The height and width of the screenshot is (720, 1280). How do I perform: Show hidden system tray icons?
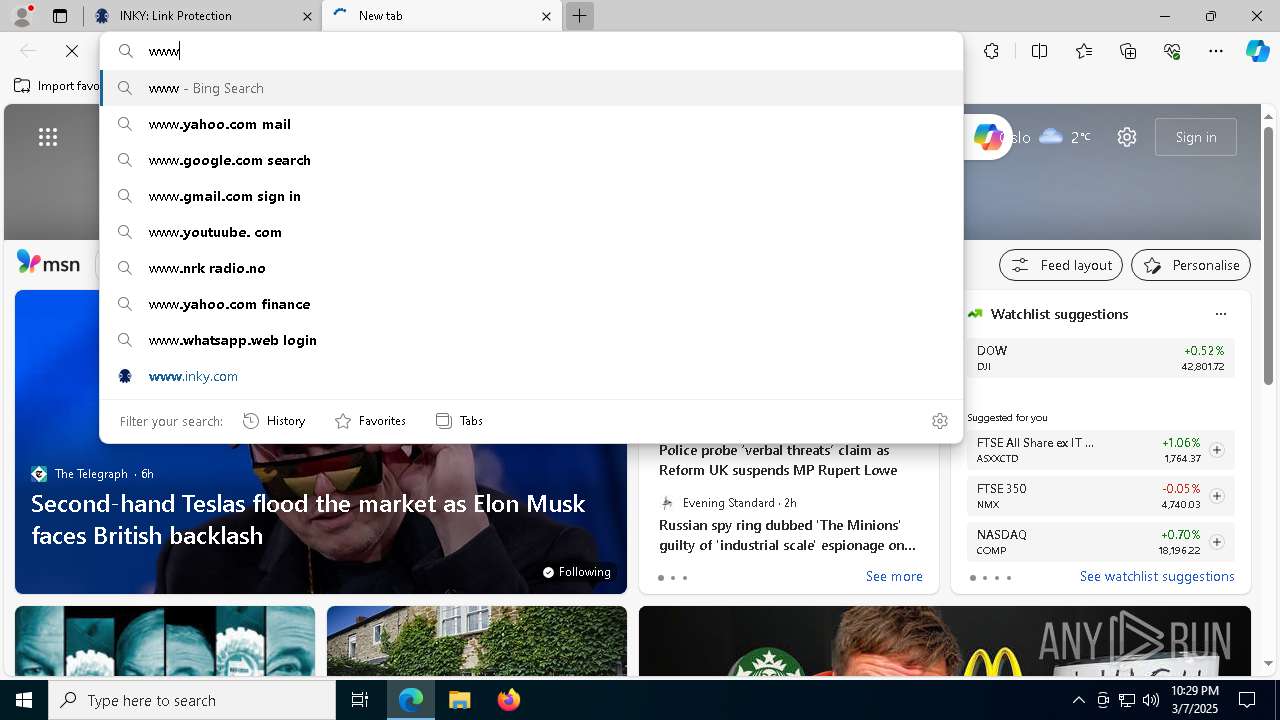[x=1078, y=700]
